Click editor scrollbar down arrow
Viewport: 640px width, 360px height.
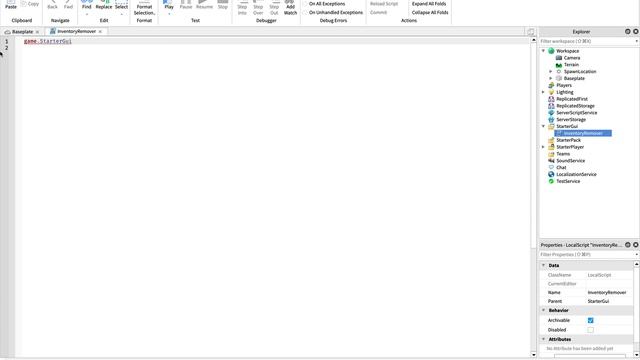(533, 355)
